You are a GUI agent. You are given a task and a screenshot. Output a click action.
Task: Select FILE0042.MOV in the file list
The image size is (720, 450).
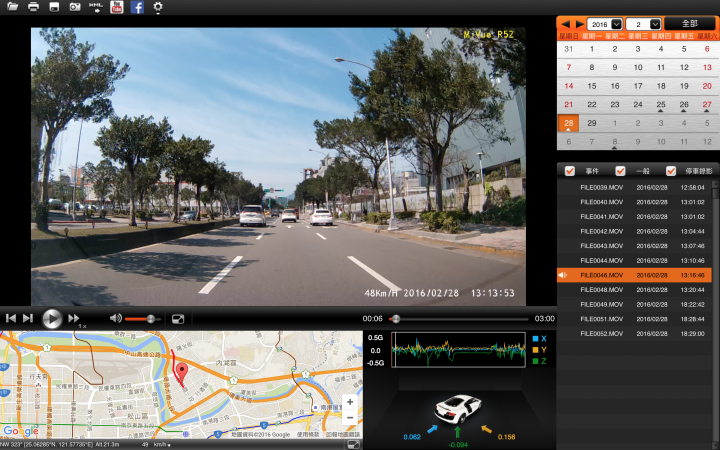[635, 231]
